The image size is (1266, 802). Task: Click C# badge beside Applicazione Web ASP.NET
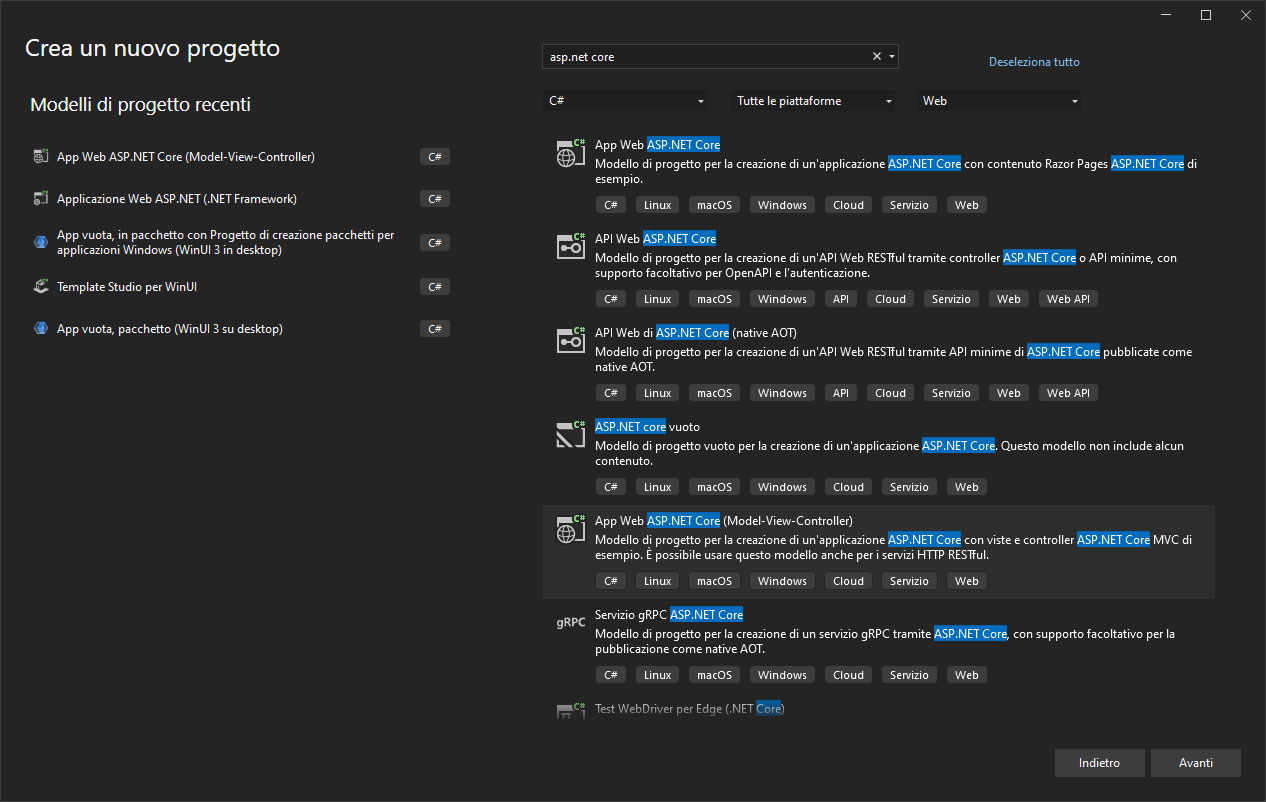pyautogui.click(x=435, y=199)
